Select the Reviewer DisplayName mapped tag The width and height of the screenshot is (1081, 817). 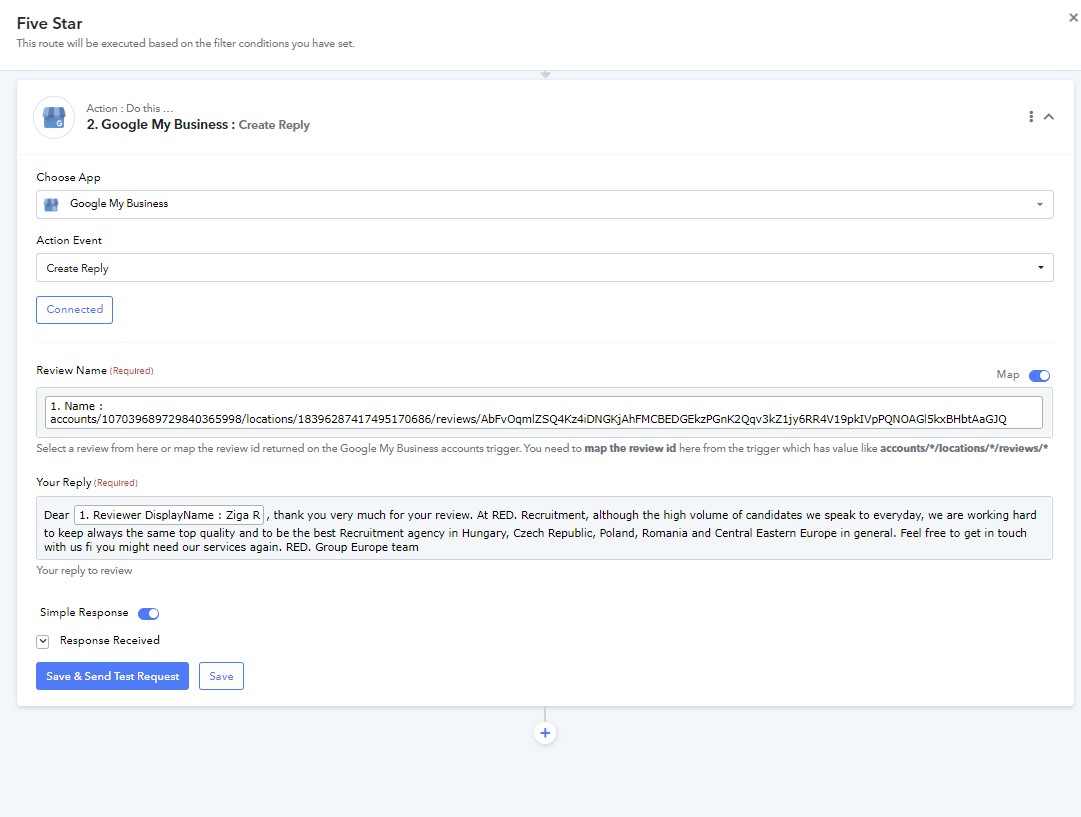[169, 515]
